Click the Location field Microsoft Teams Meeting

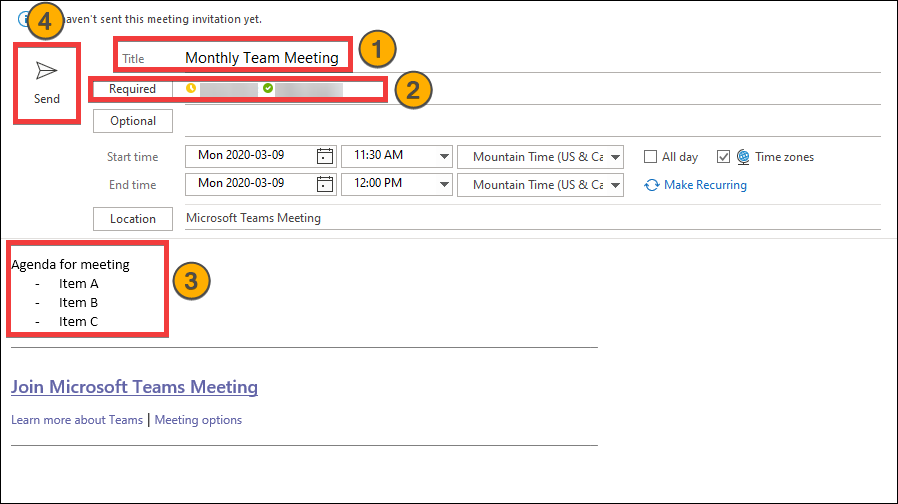click(x=533, y=218)
